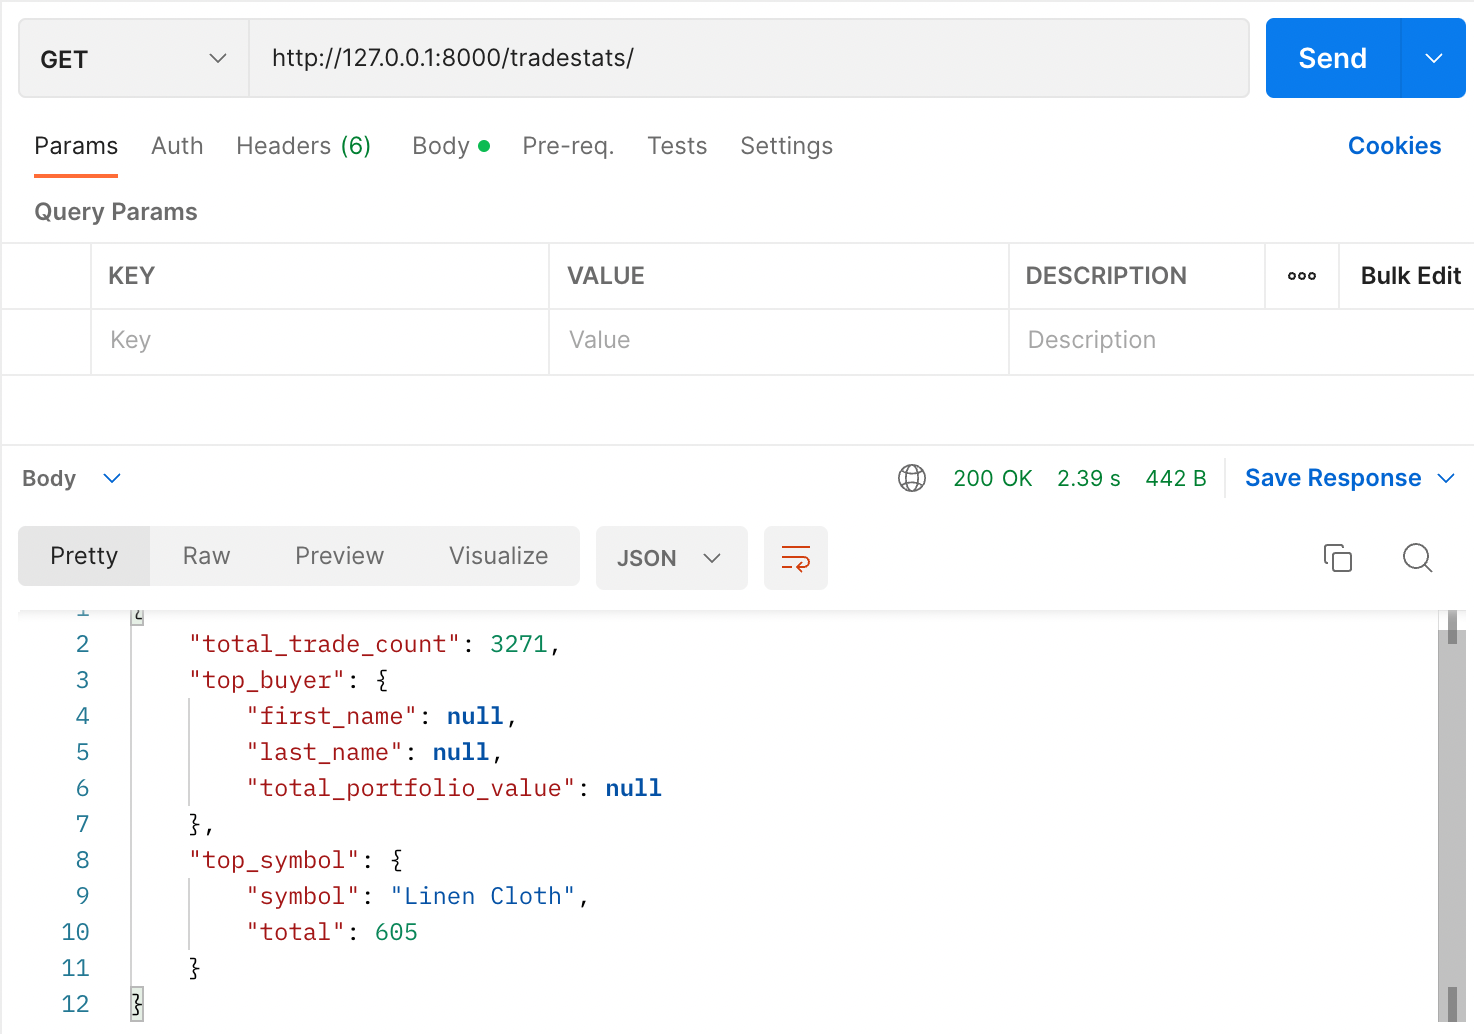Open the JSON response format dropdown

coord(671,558)
